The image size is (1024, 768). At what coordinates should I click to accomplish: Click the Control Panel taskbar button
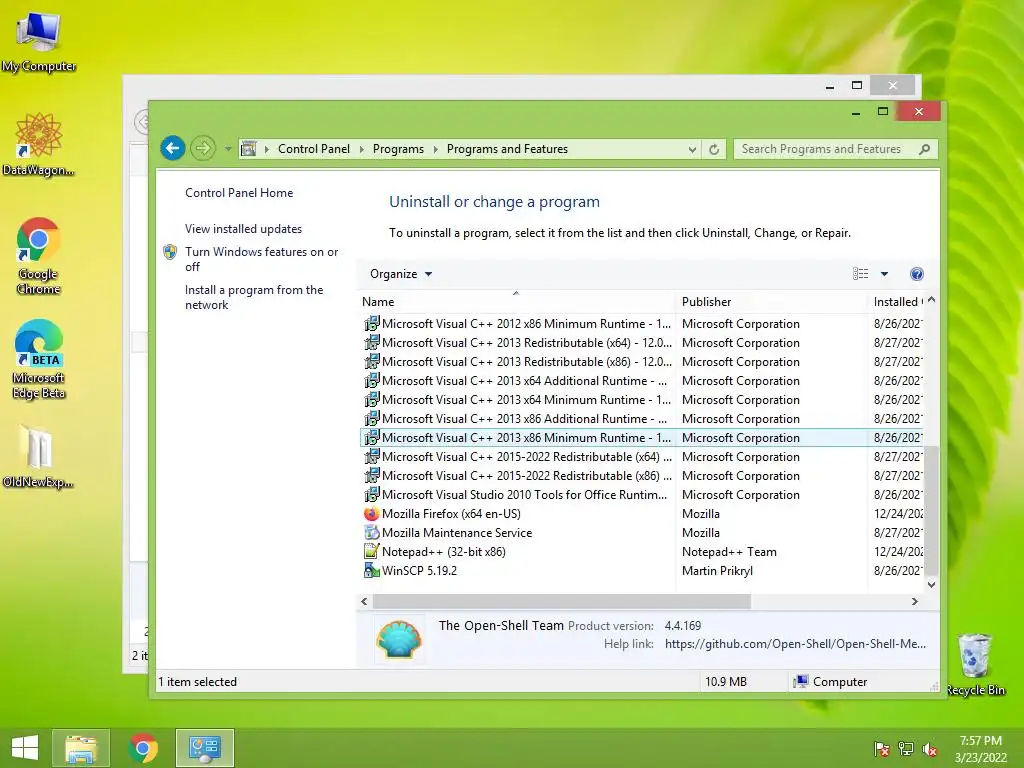(204, 748)
